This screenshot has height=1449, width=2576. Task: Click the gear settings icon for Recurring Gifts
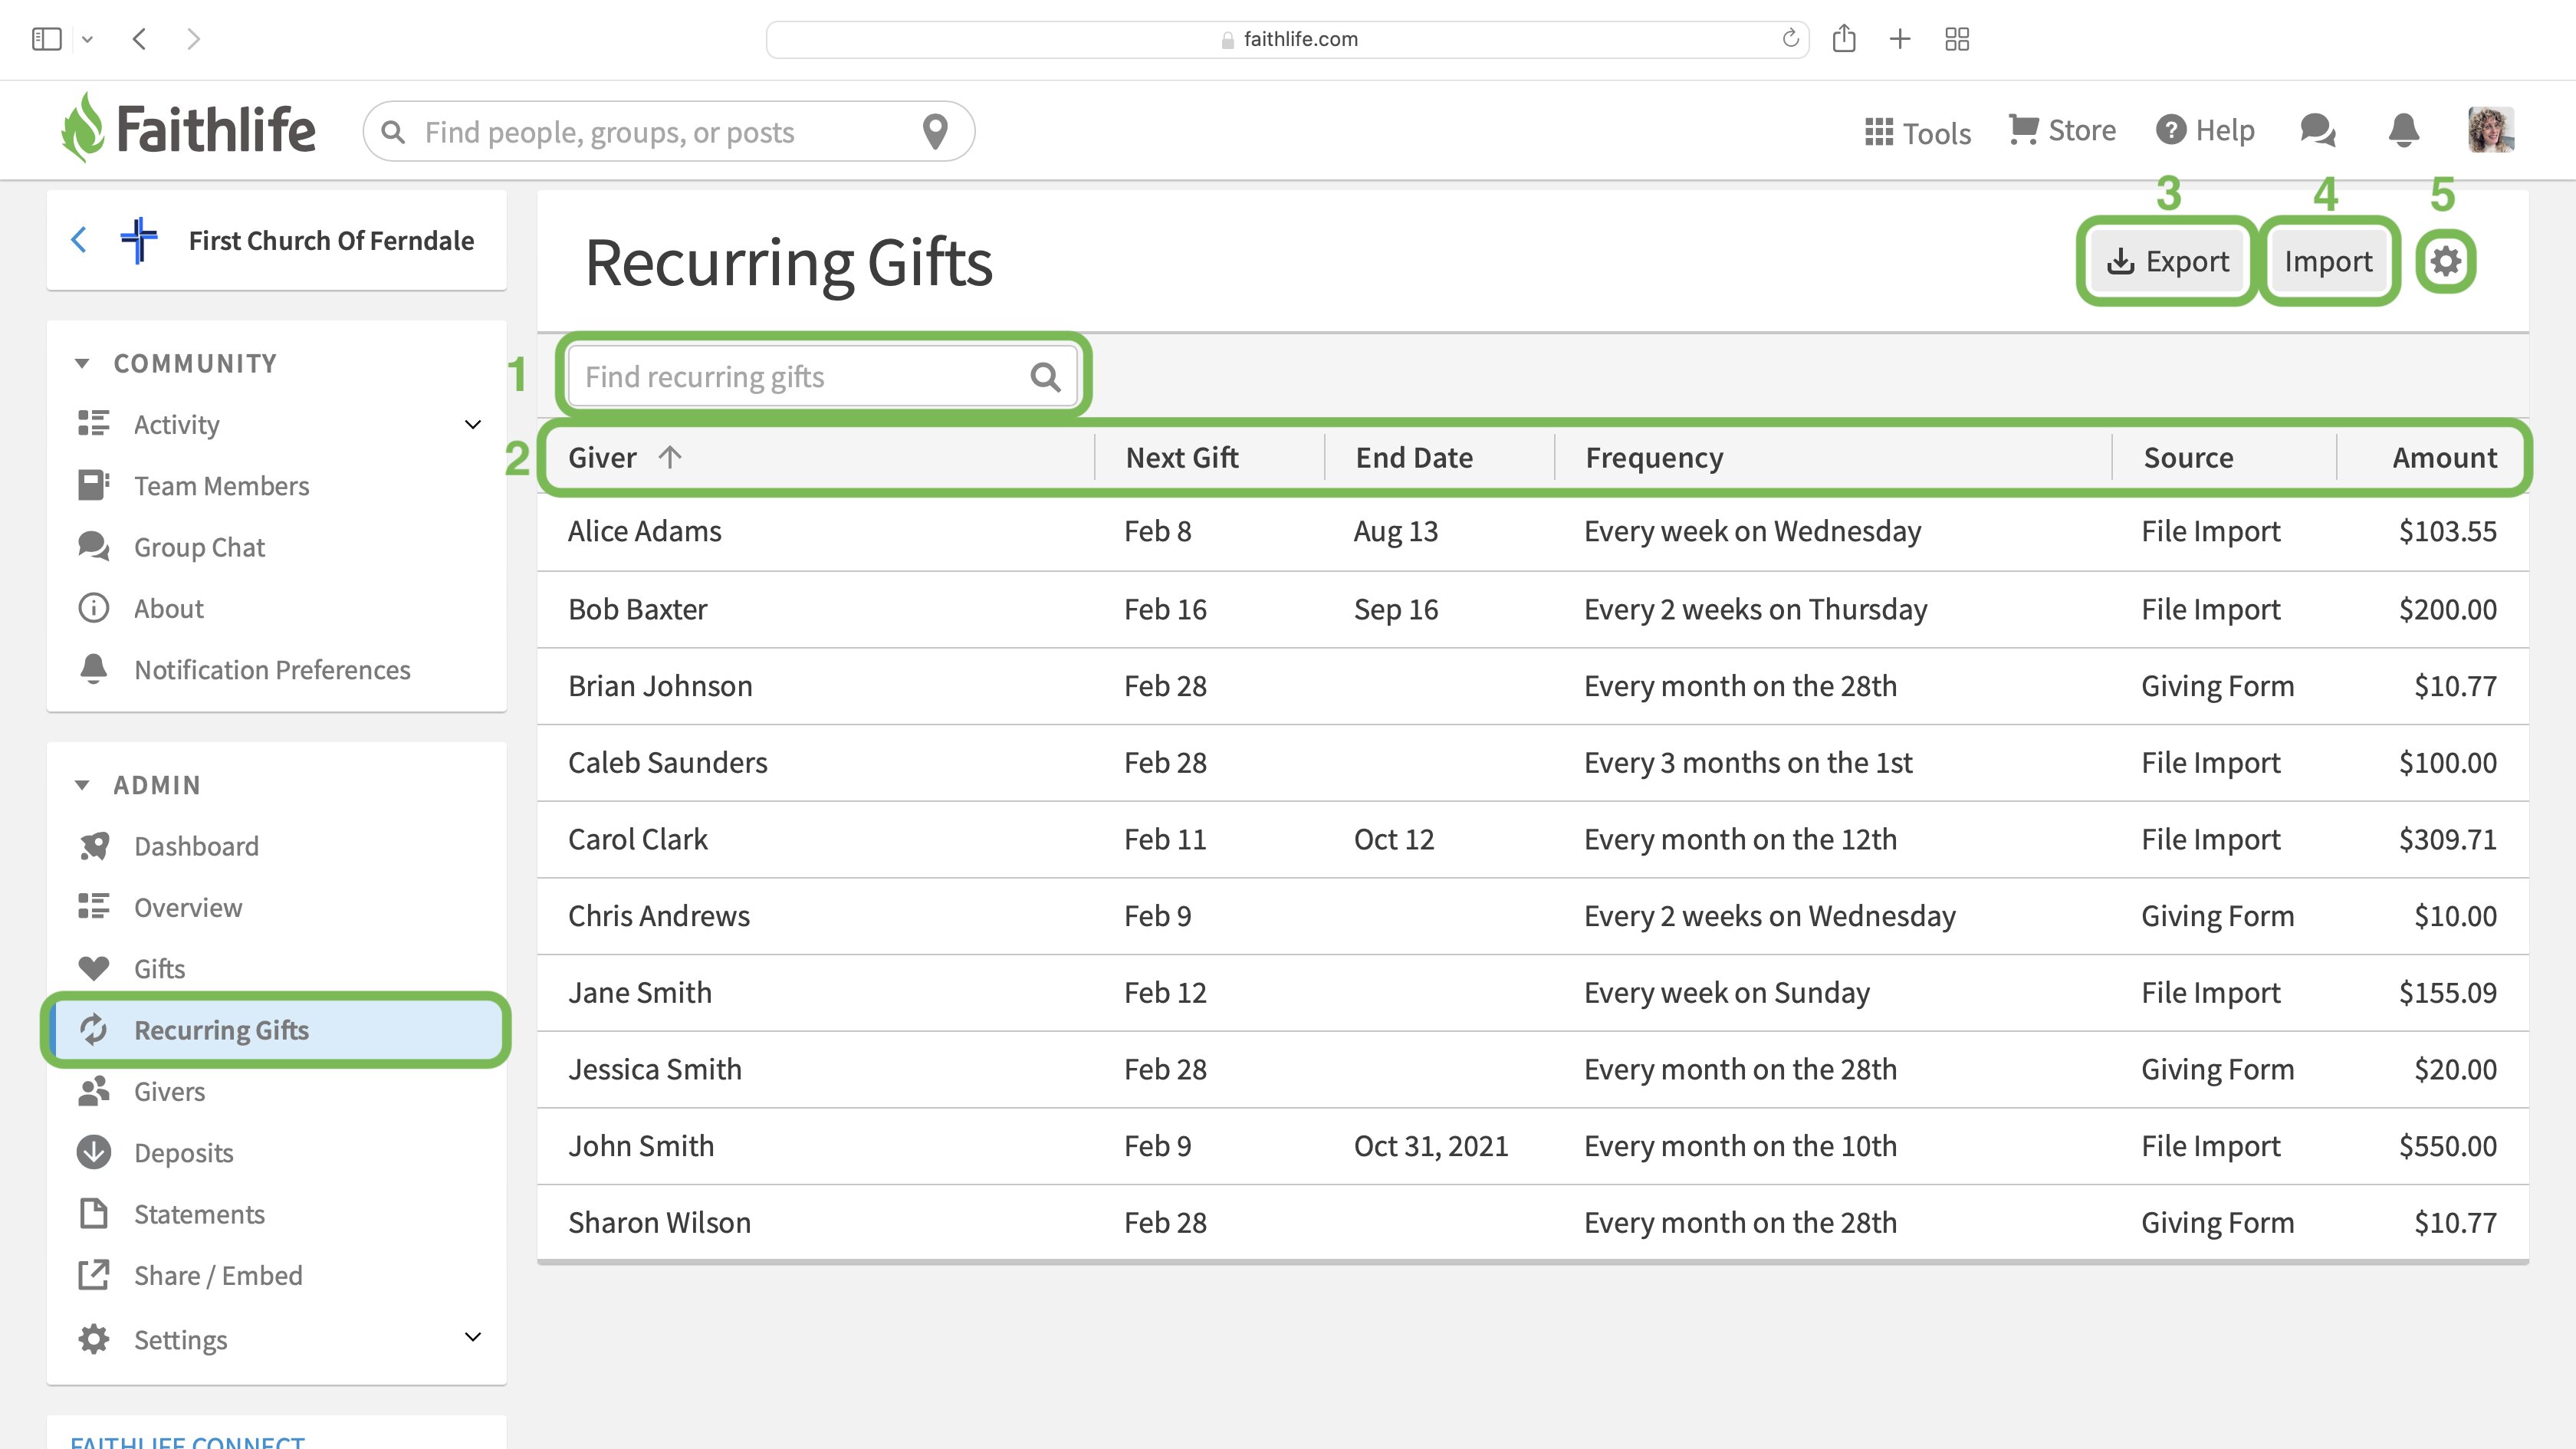tap(2446, 261)
